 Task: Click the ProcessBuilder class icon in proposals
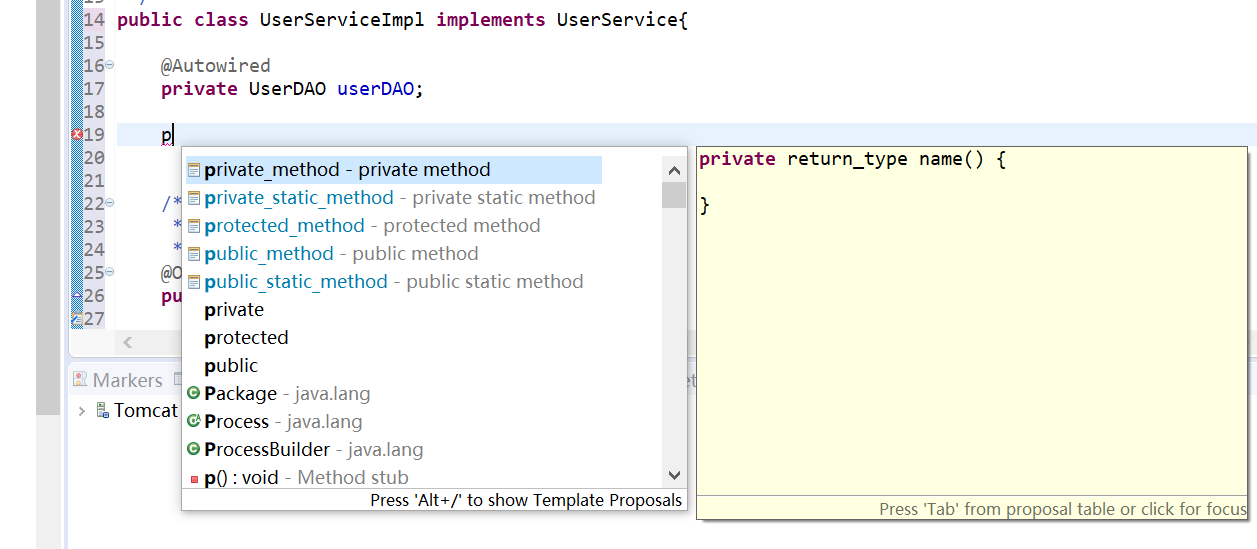[x=194, y=450]
